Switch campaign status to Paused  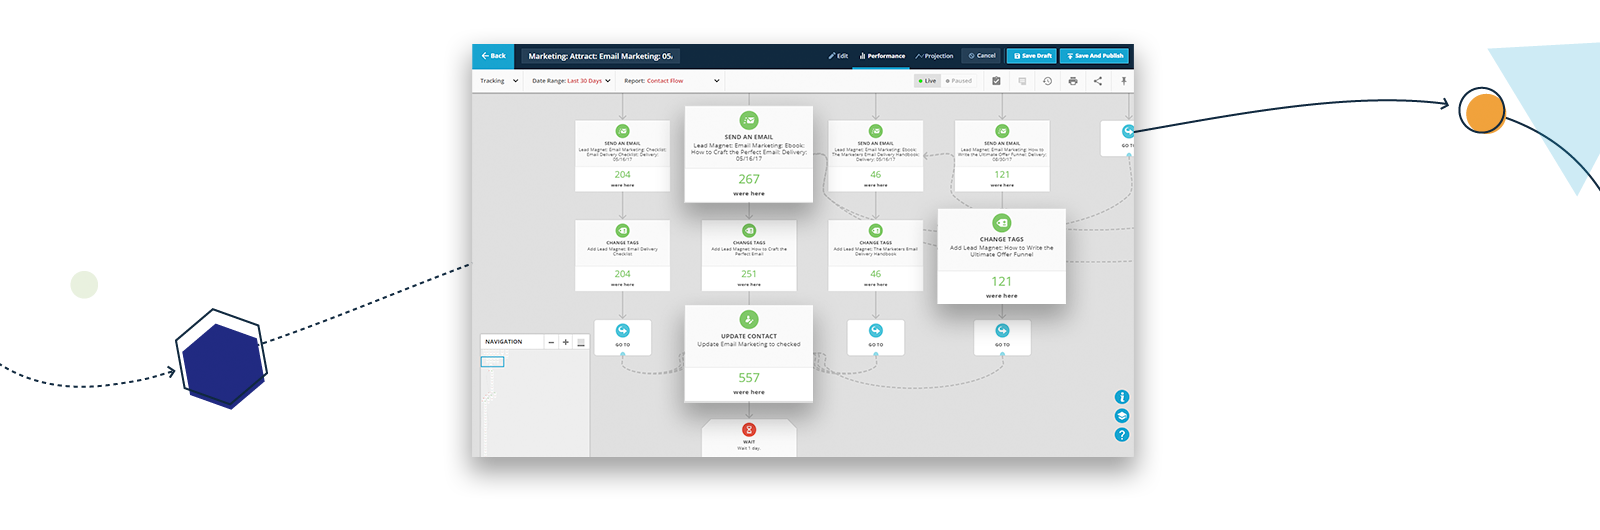pos(959,81)
